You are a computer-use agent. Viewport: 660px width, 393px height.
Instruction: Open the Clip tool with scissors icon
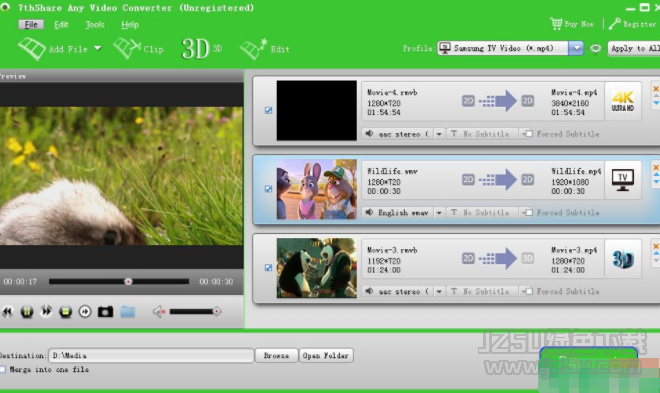click(x=138, y=49)
